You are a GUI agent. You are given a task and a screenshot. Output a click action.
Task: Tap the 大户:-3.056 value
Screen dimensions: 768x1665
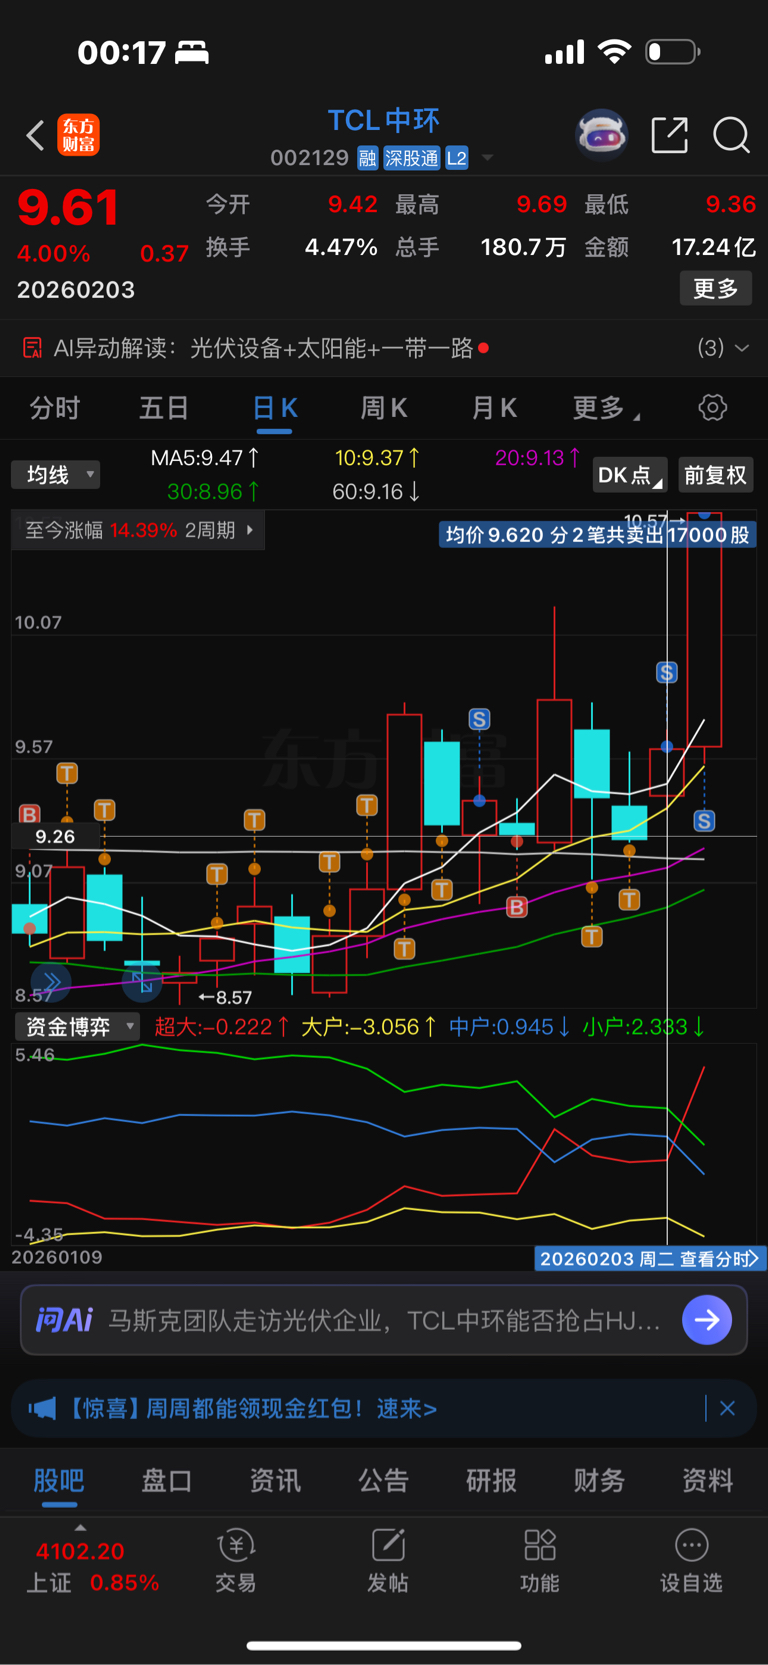(369, 1027)
